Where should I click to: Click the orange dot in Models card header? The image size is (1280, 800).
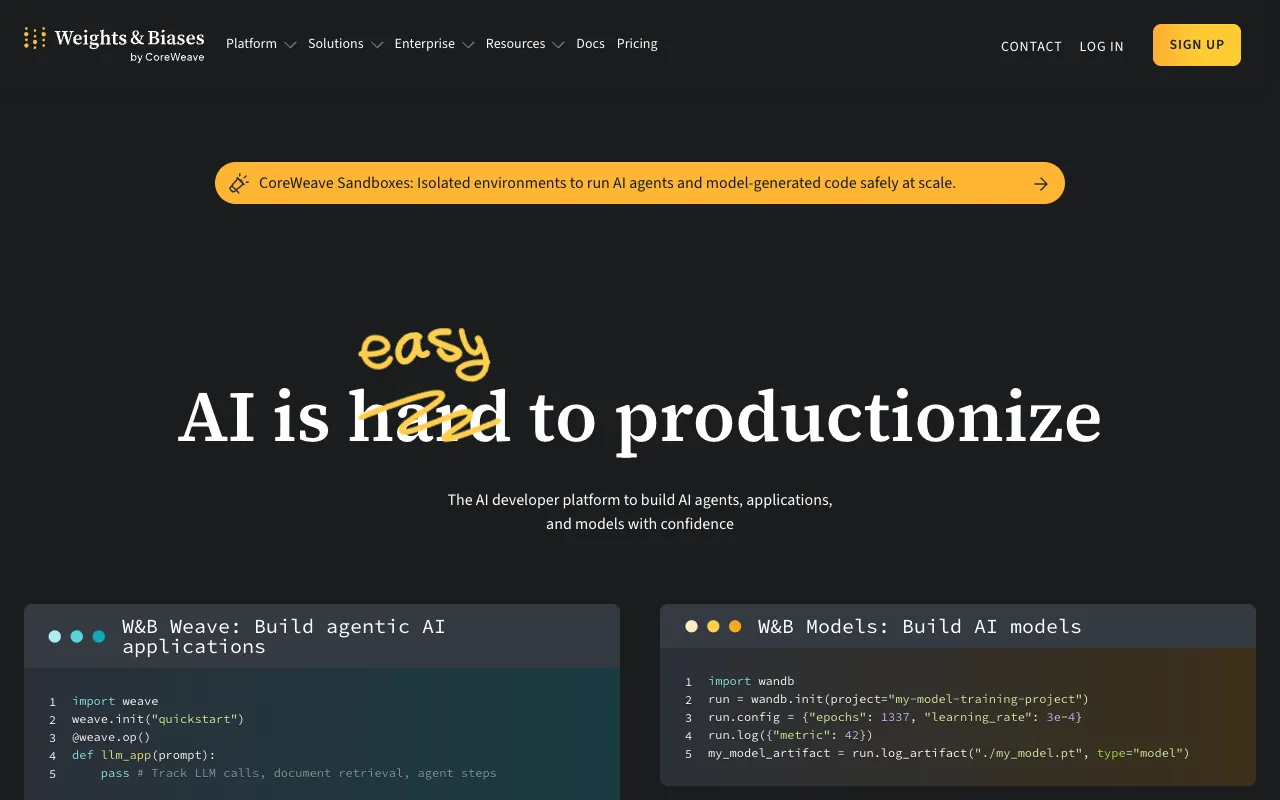[x=735, y=626]
